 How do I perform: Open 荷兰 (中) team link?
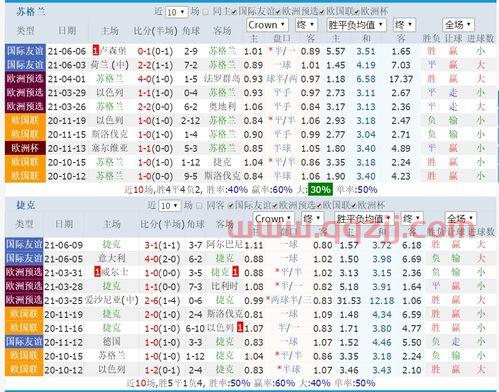pyautogui.click(x=110, y=65)
